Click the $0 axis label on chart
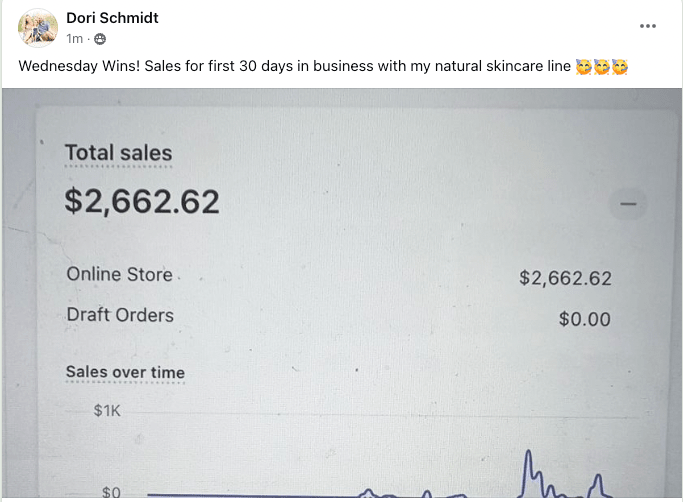This screenshot has height=502, width=683. (111, 492)
